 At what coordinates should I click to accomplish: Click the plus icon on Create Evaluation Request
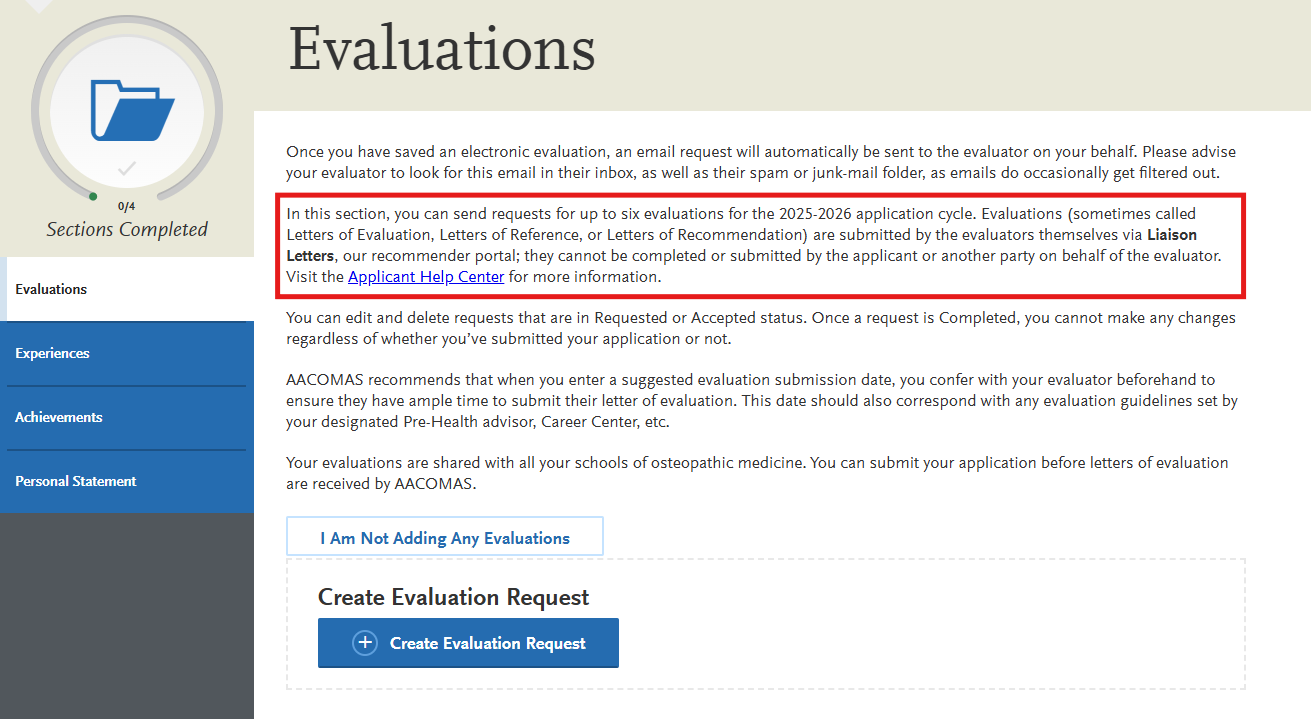[365, 643]
